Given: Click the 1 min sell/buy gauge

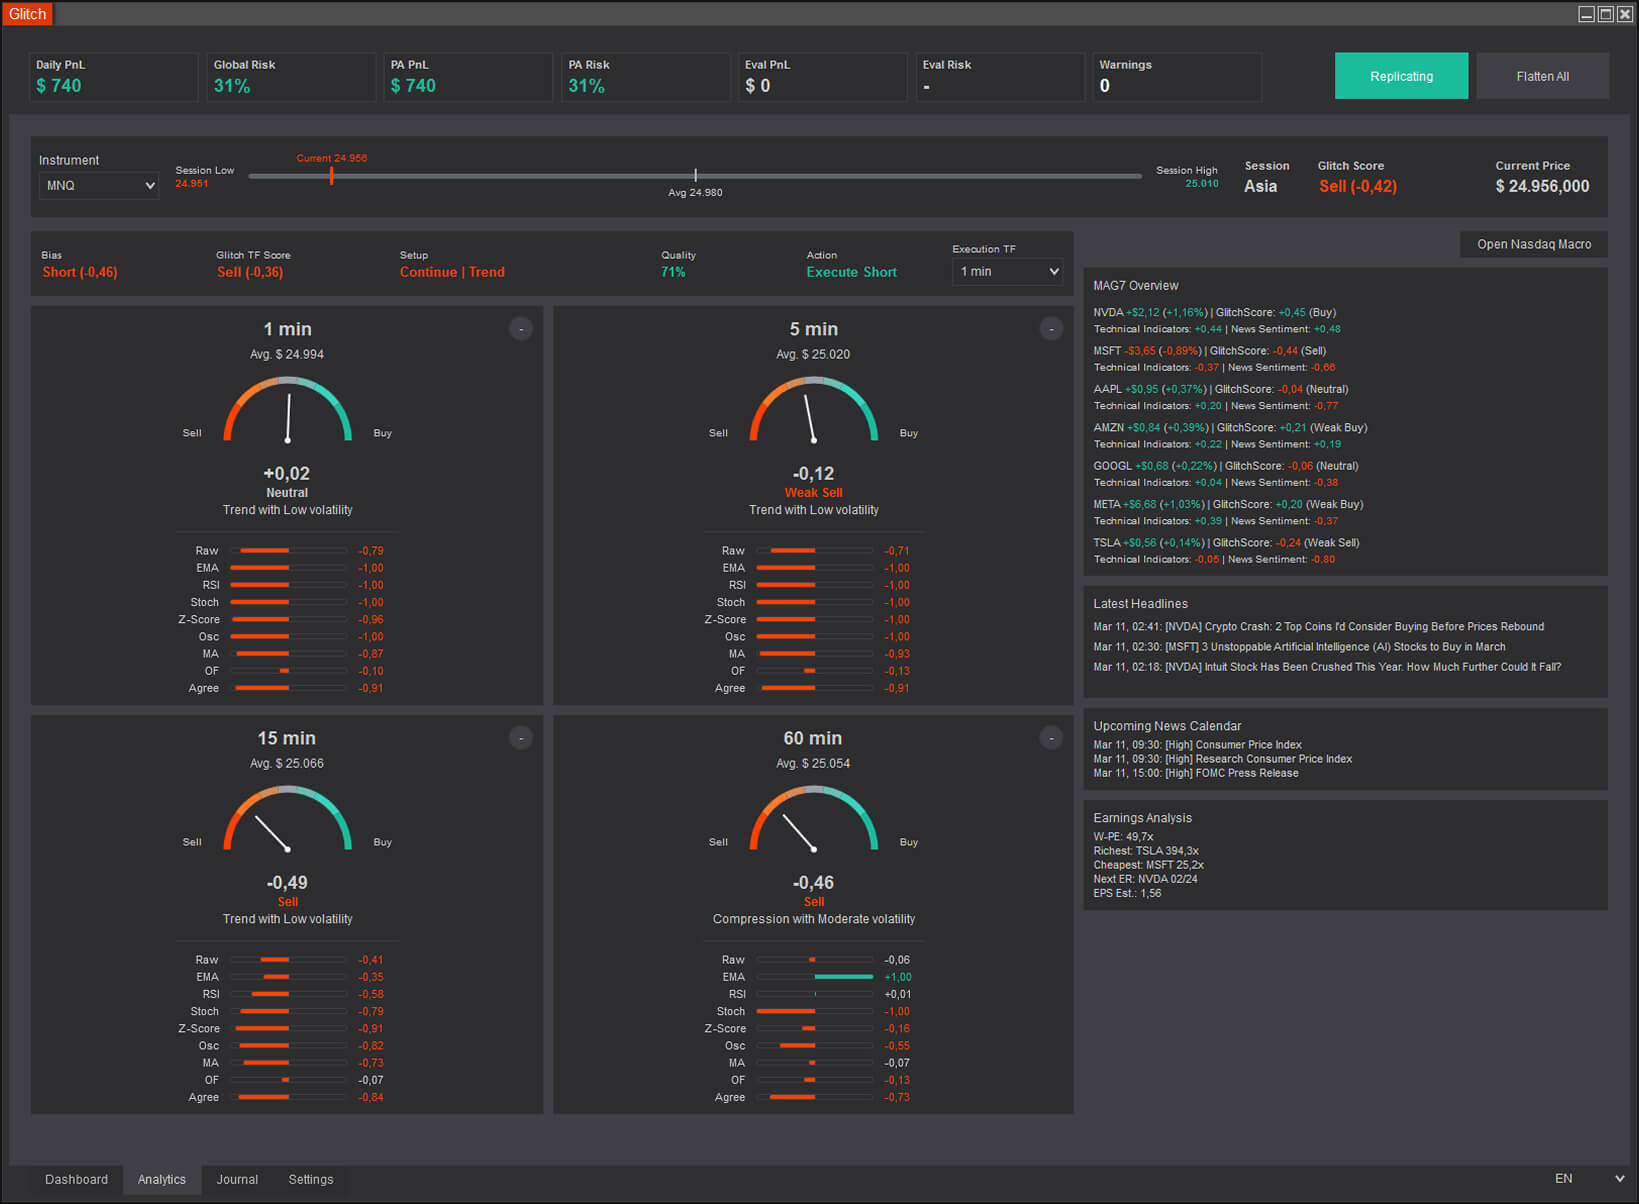Looking at the screenshot, I should [288, 410].
